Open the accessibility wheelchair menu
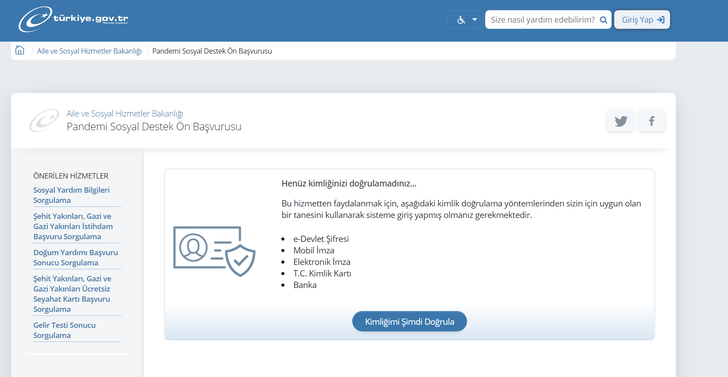This screenshot has width=728, height=377. pos(466,20)
